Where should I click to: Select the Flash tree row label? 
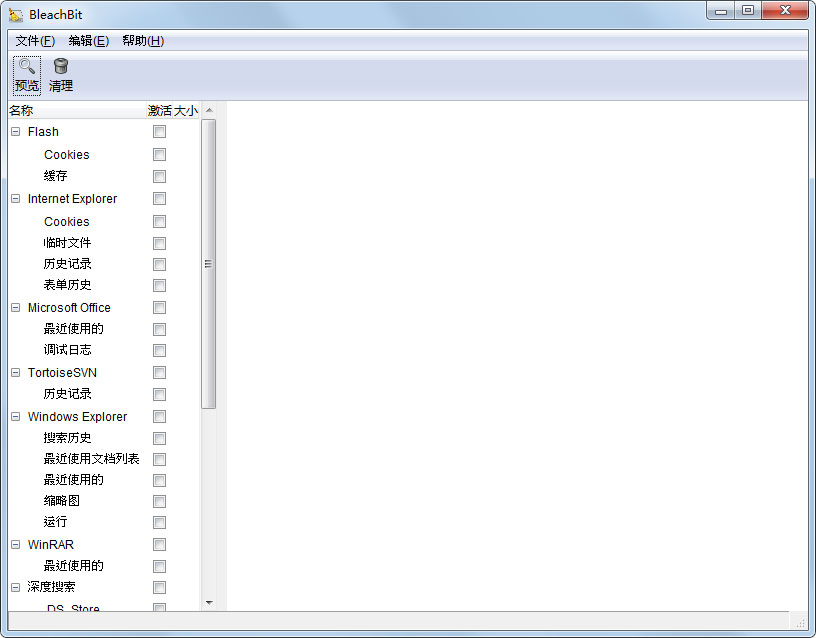click(43, 132)
